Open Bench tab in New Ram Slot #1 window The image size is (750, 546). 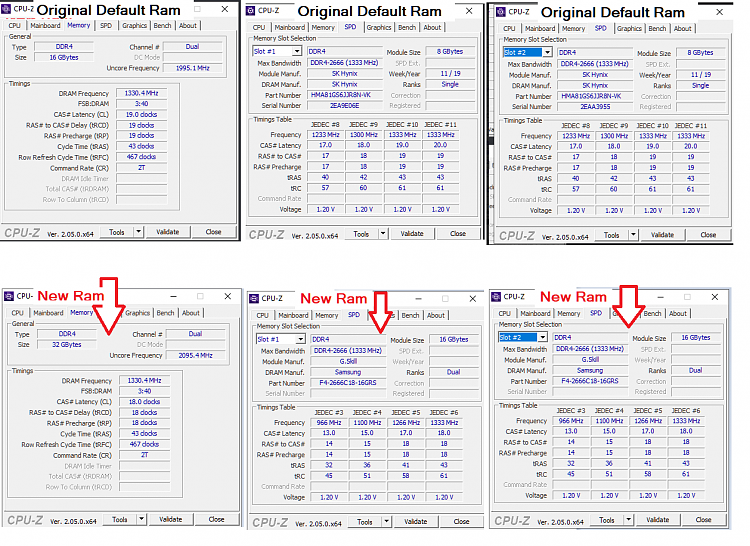(x=410, y=316)
